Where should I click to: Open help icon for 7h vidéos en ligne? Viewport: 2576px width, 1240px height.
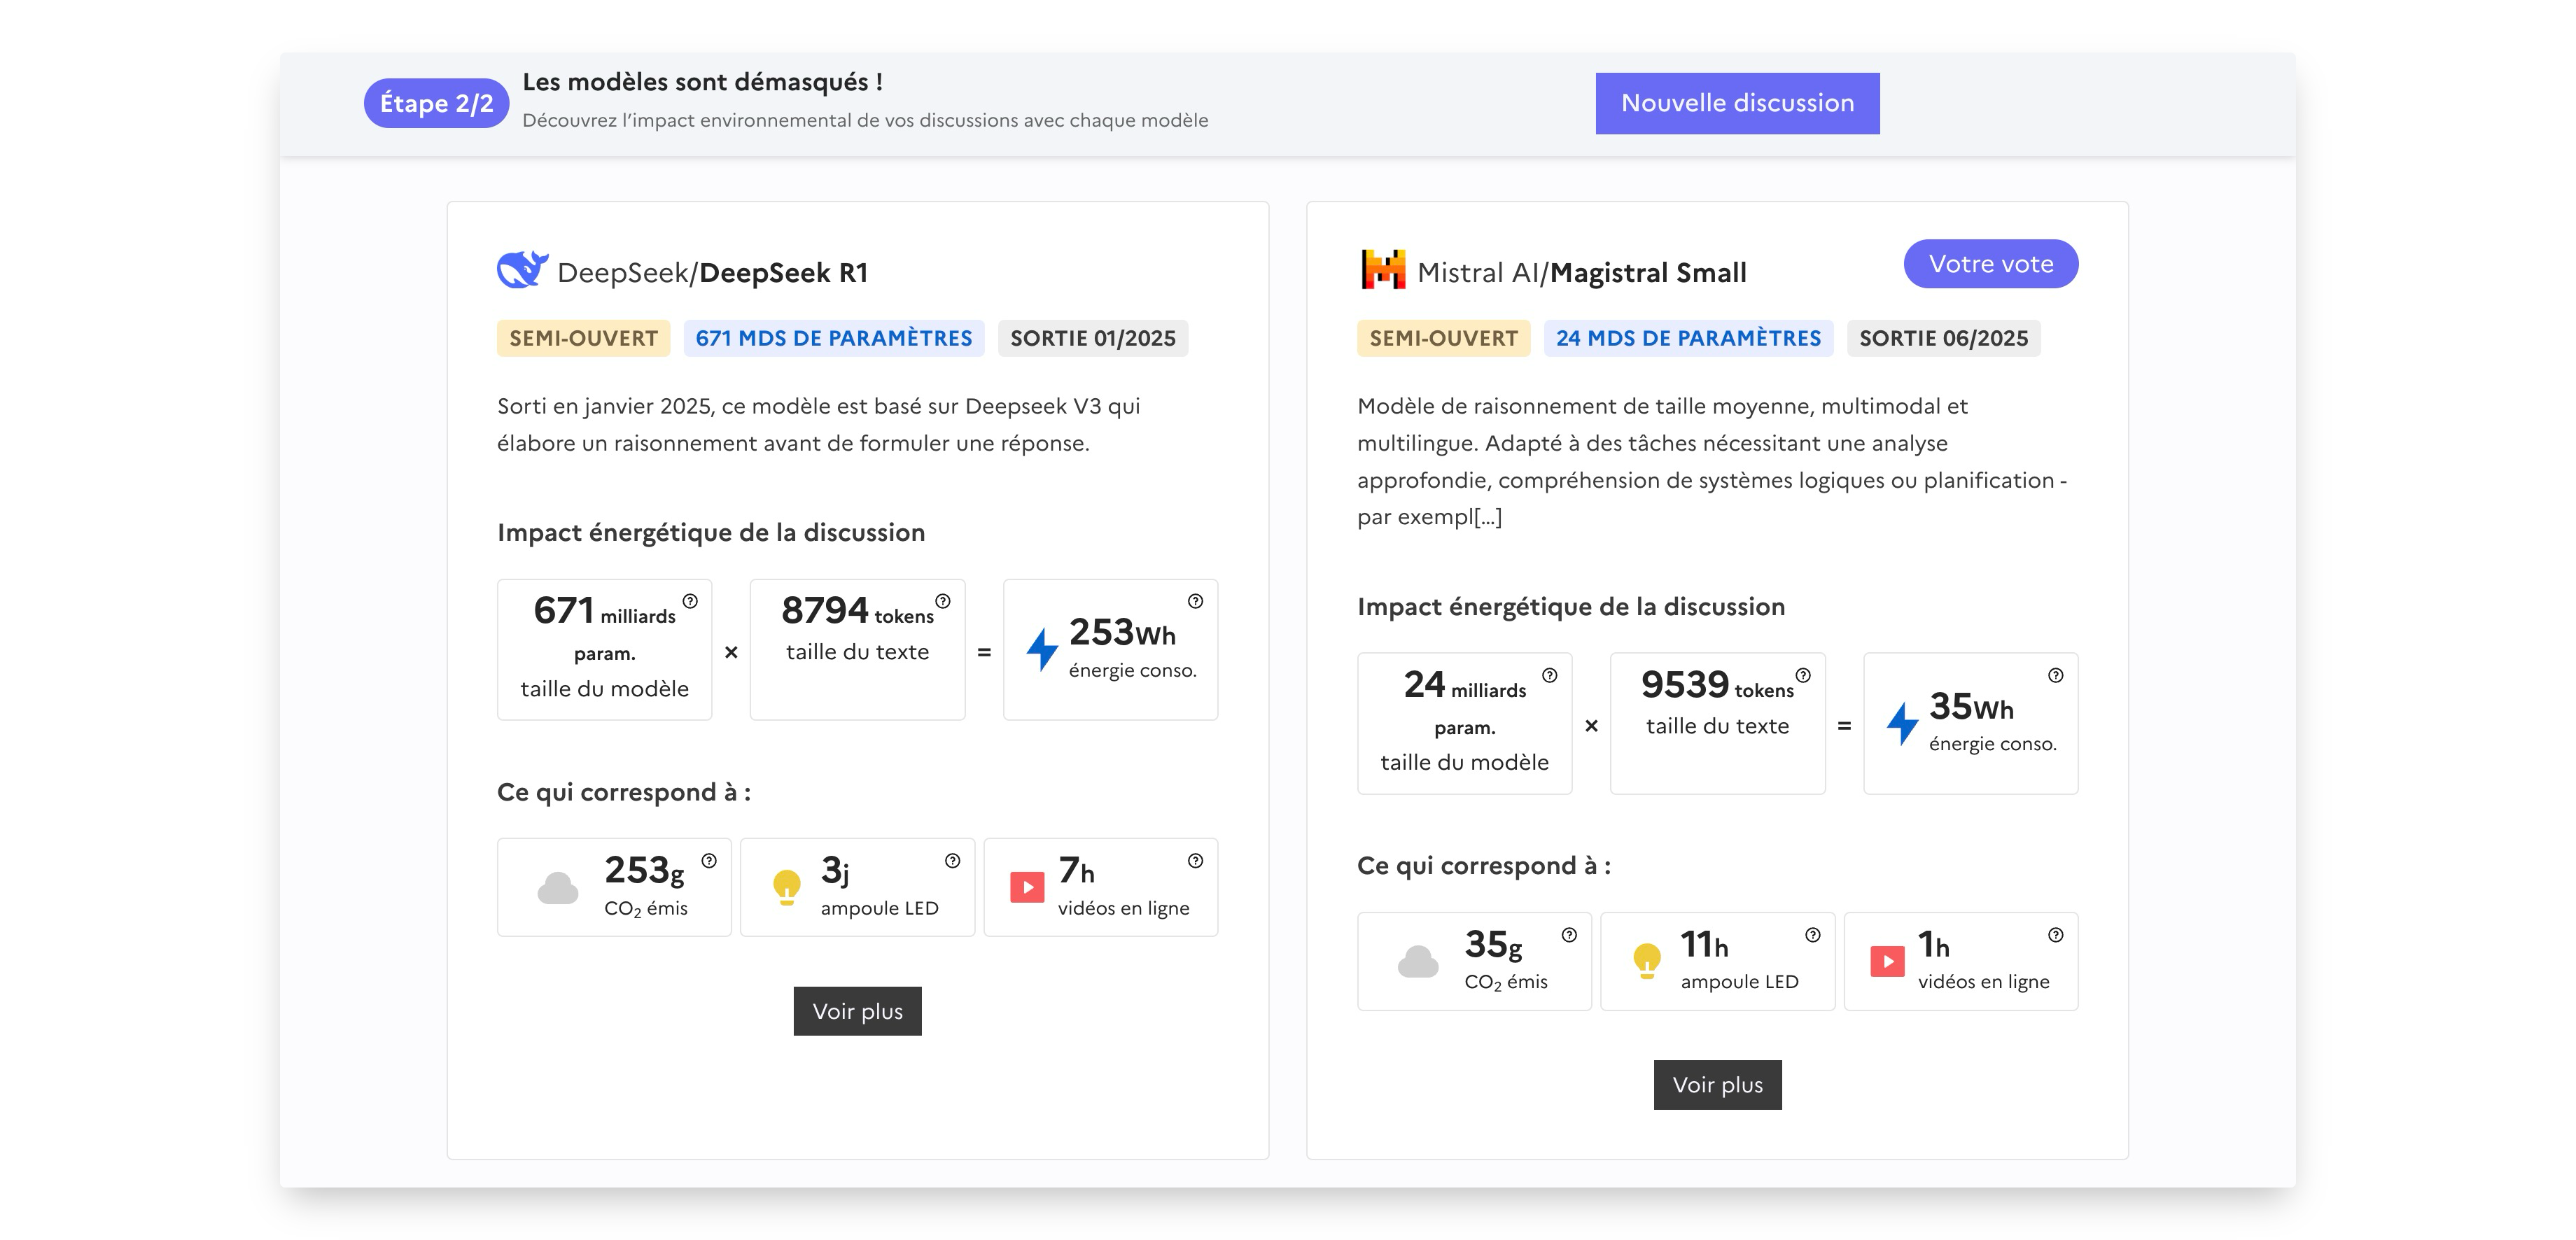coord(1195,860)
